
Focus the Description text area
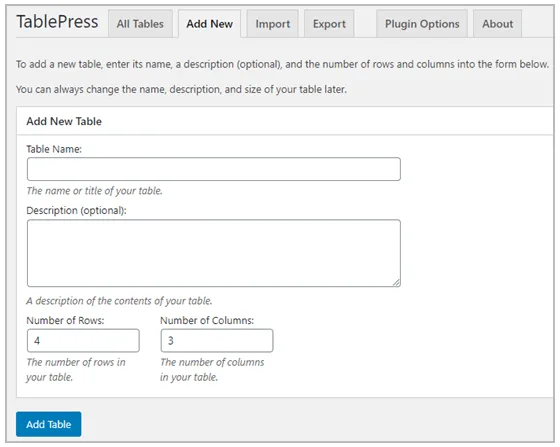point(214,253)
